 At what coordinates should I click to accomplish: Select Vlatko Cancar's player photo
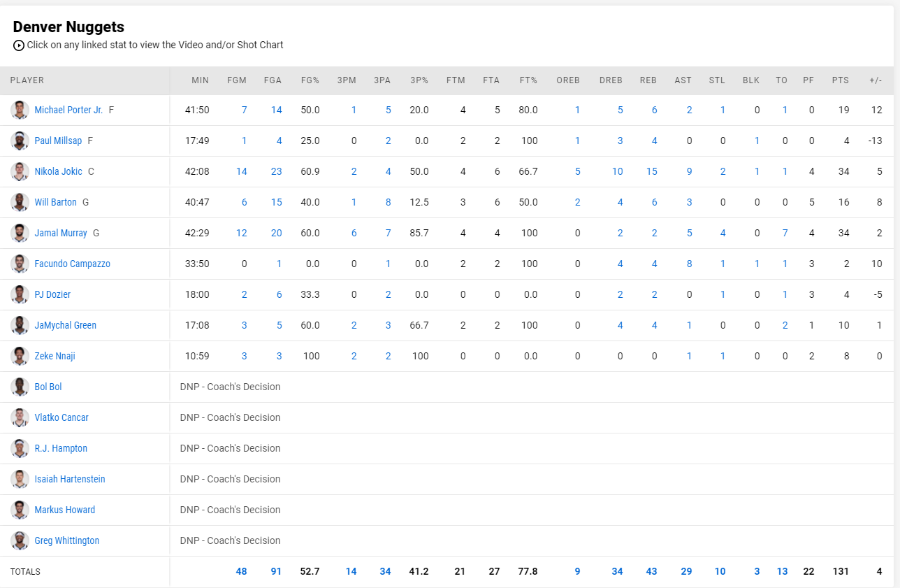tap(20, 417)
